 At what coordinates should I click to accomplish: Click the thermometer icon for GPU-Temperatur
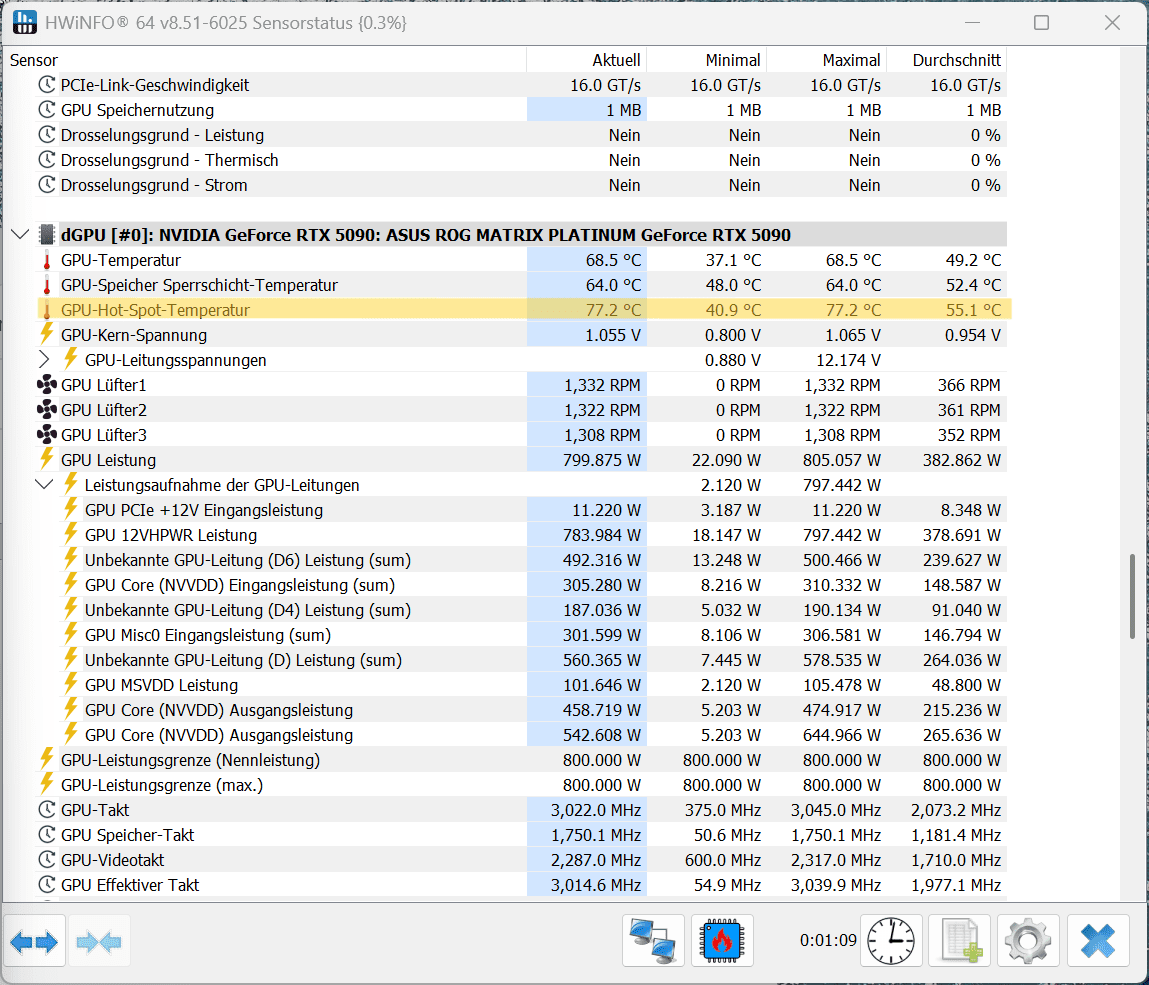click(47, 260)
